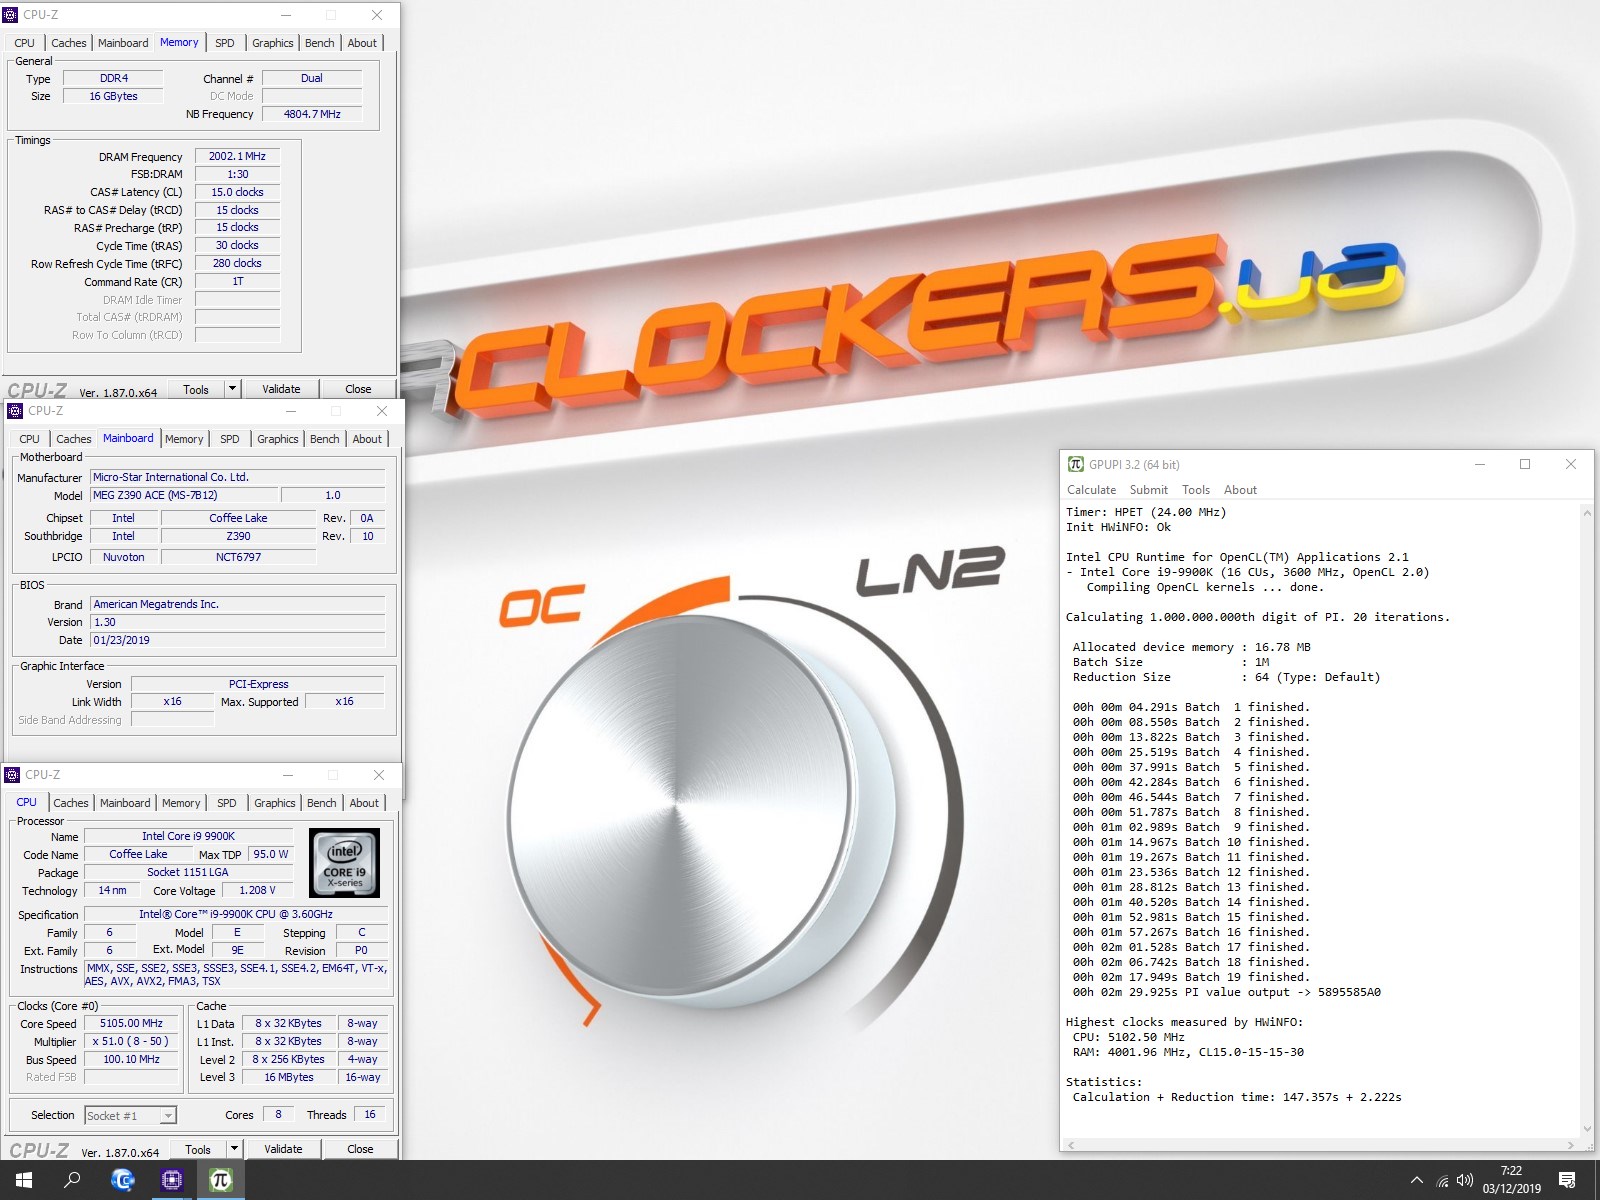Maximize the GPUPI window
This screenshot has height=1200, width=1600.
[1525, 464]
